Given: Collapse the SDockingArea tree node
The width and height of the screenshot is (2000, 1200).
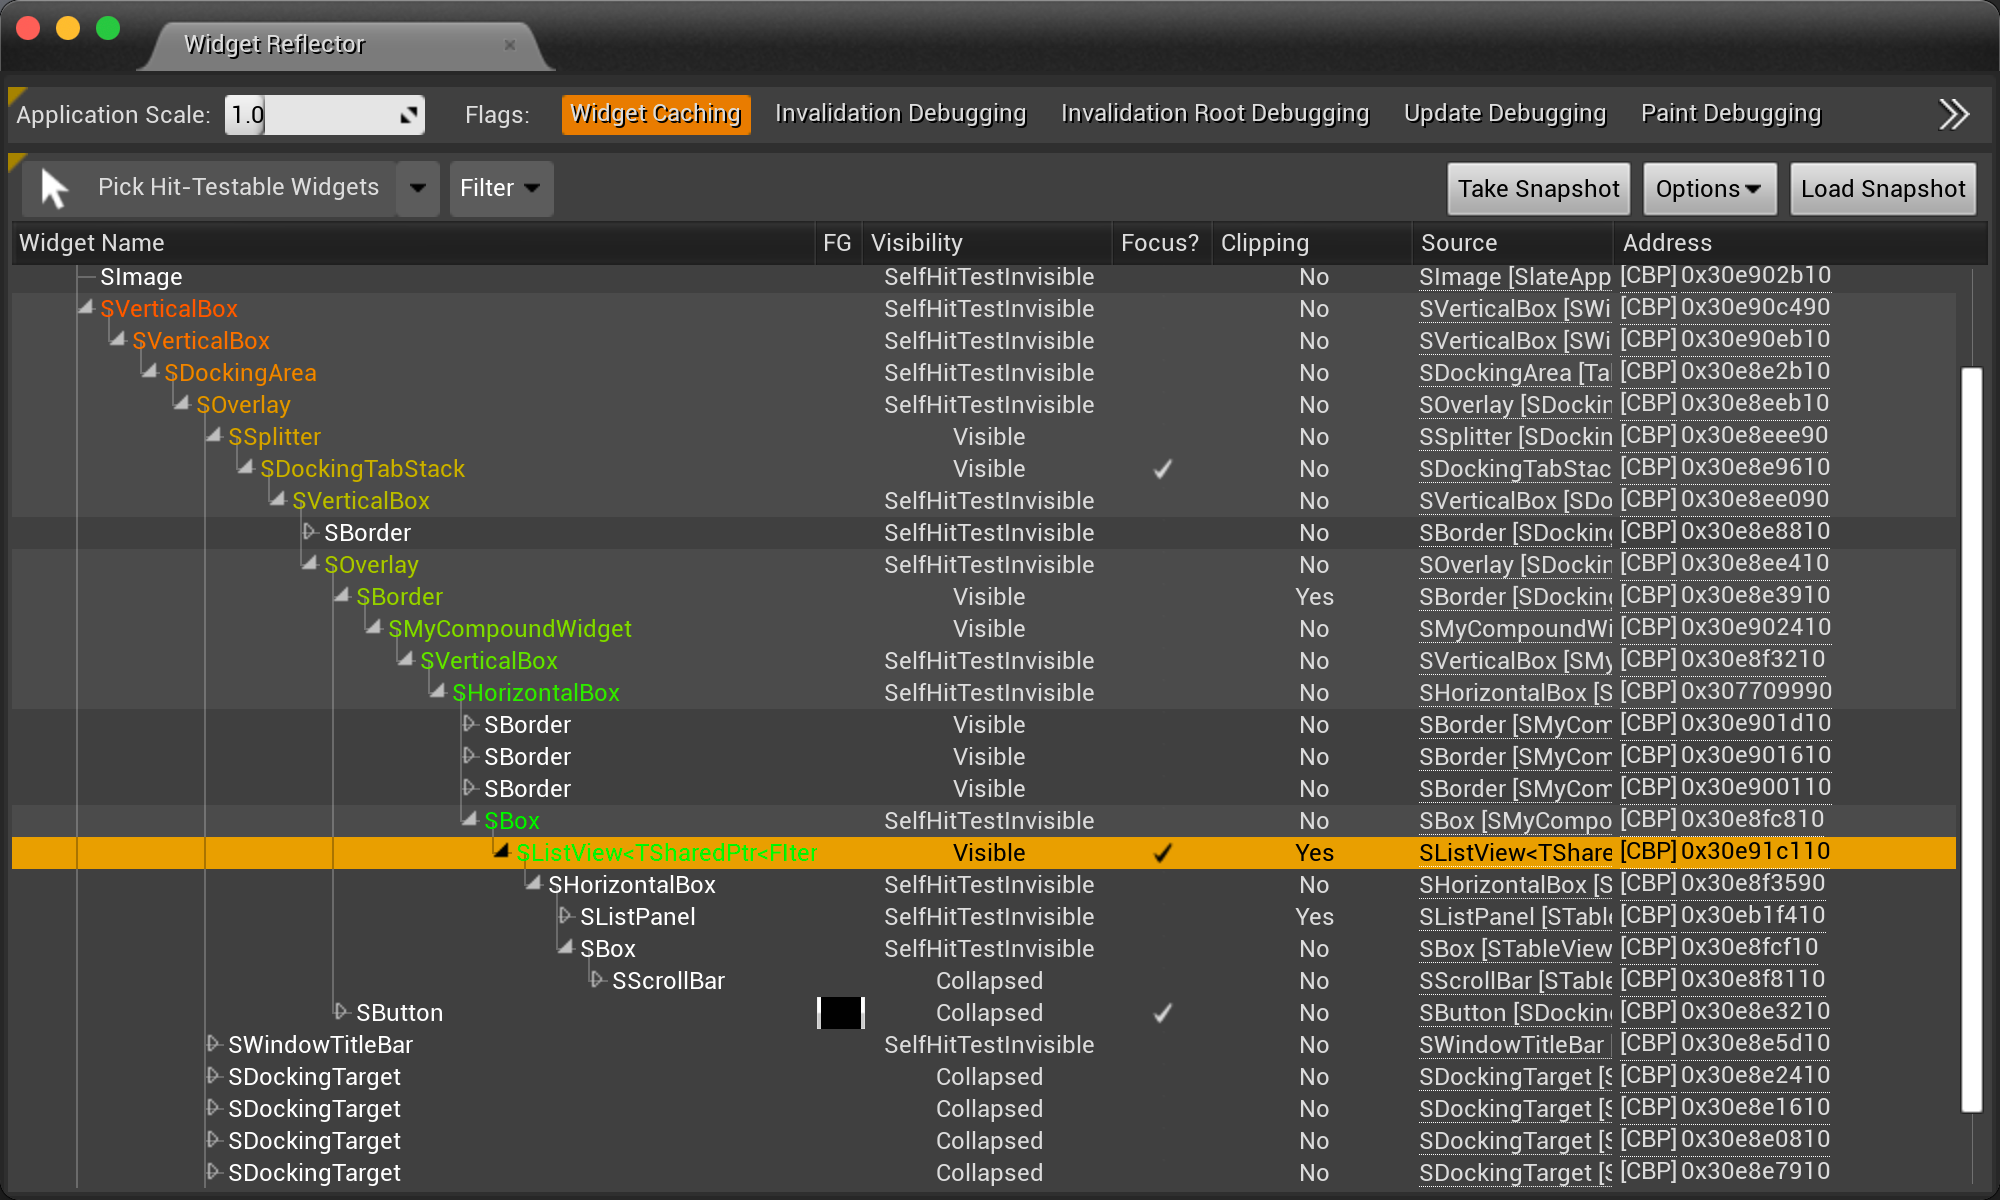Looking at the screenshot, I should (x=150, y=371).
